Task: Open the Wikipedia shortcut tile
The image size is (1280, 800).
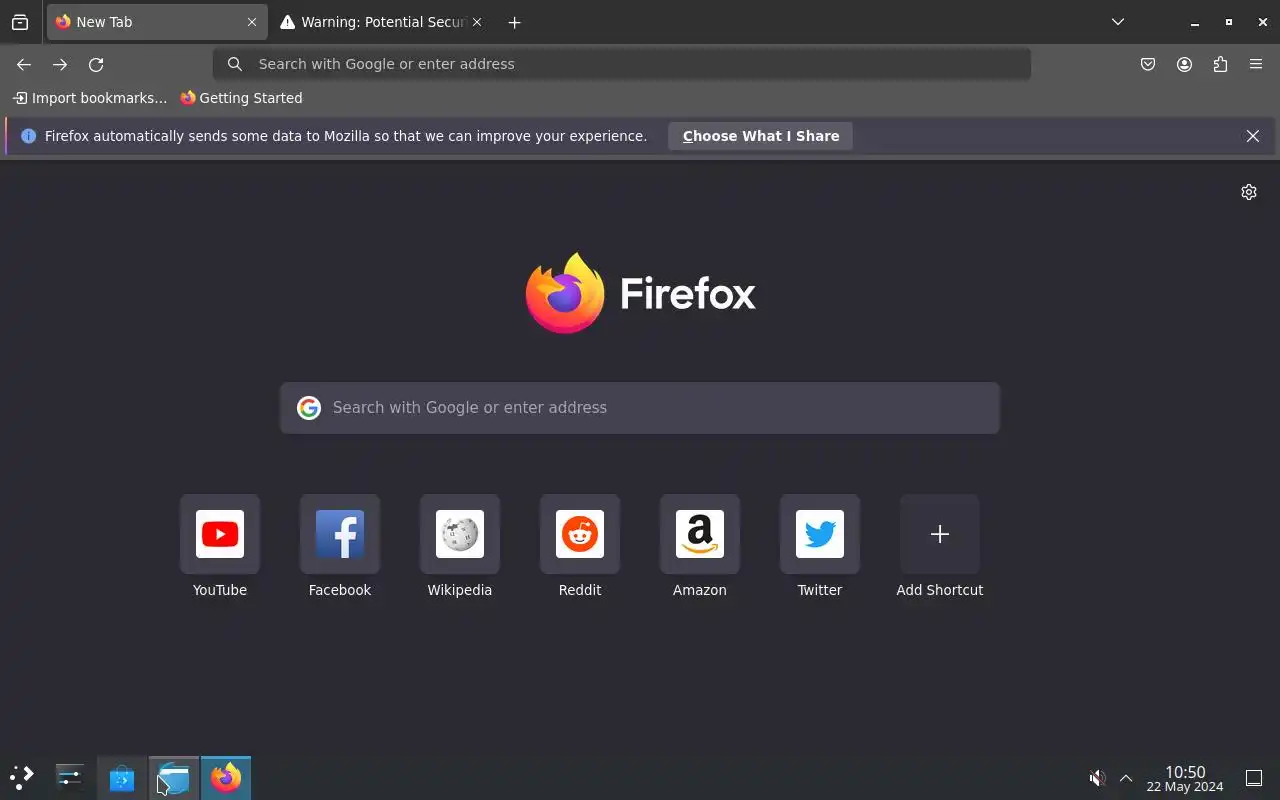Action: [x=460, y=534]
